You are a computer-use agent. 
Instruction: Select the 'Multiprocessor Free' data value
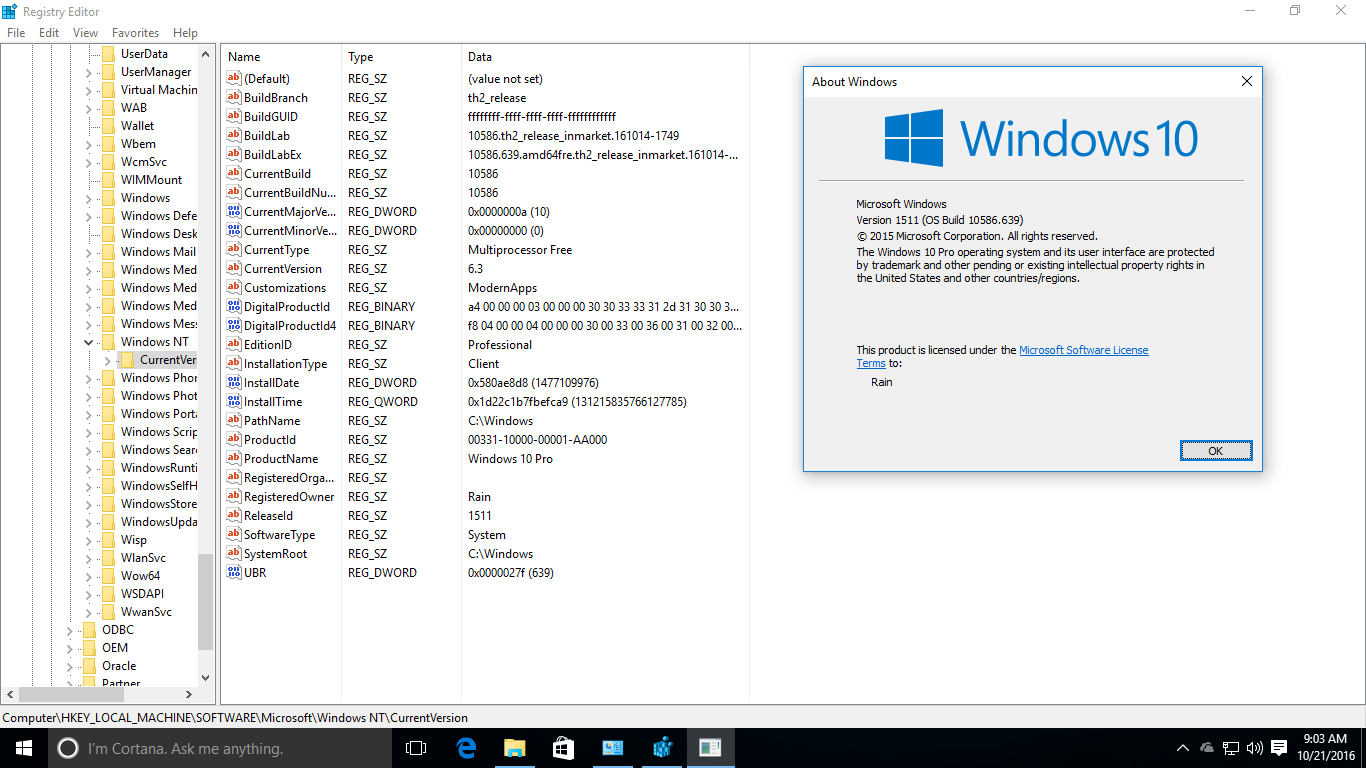click(520, 250)
